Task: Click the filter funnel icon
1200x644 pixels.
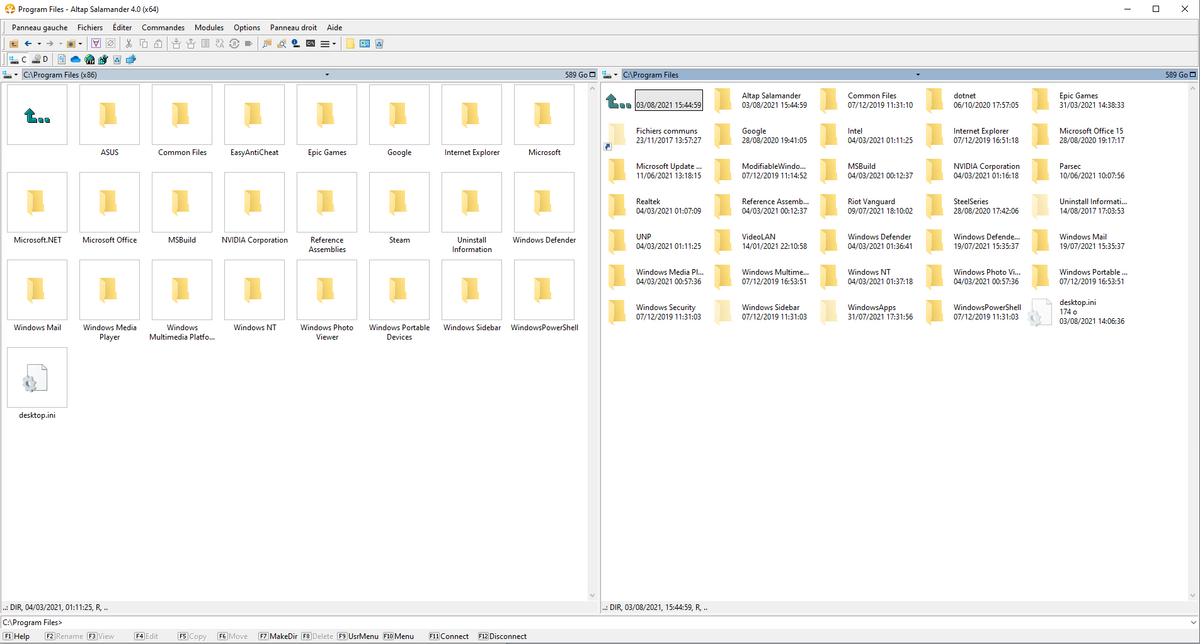Action: pyautogui.click(x=96, y=44)
